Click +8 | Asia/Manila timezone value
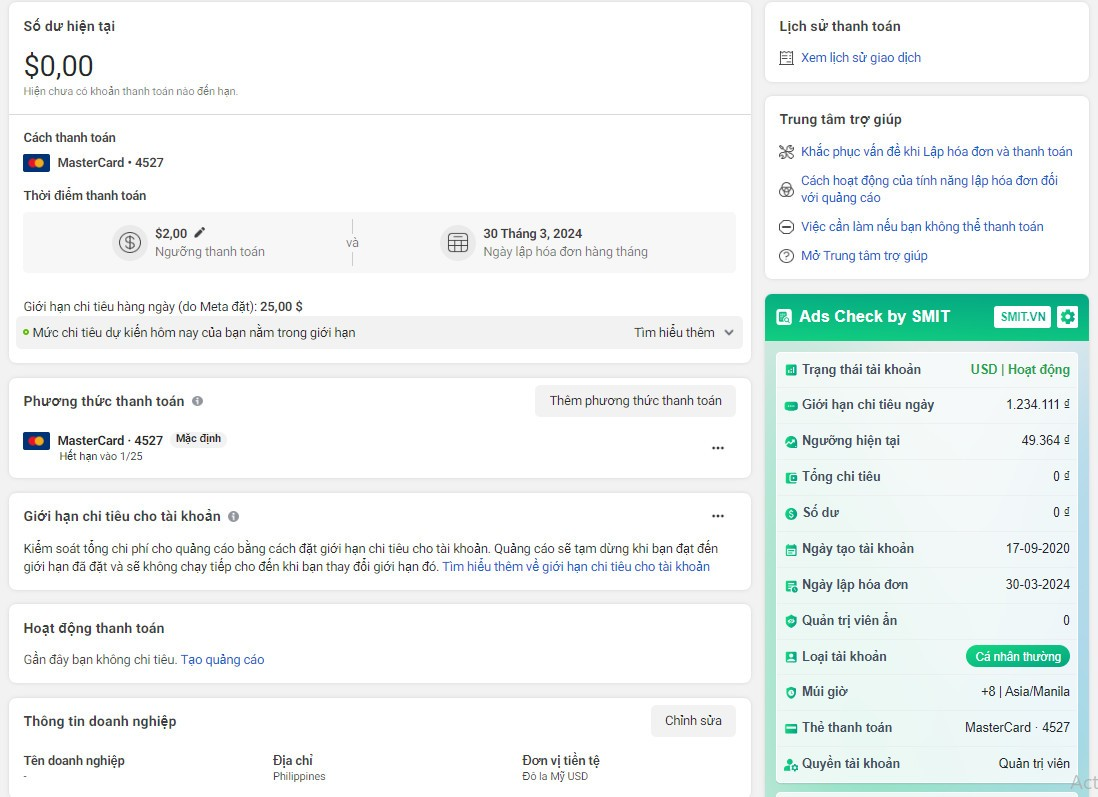The width and height of the screenshot is (1098, 797). (1025, 691)
